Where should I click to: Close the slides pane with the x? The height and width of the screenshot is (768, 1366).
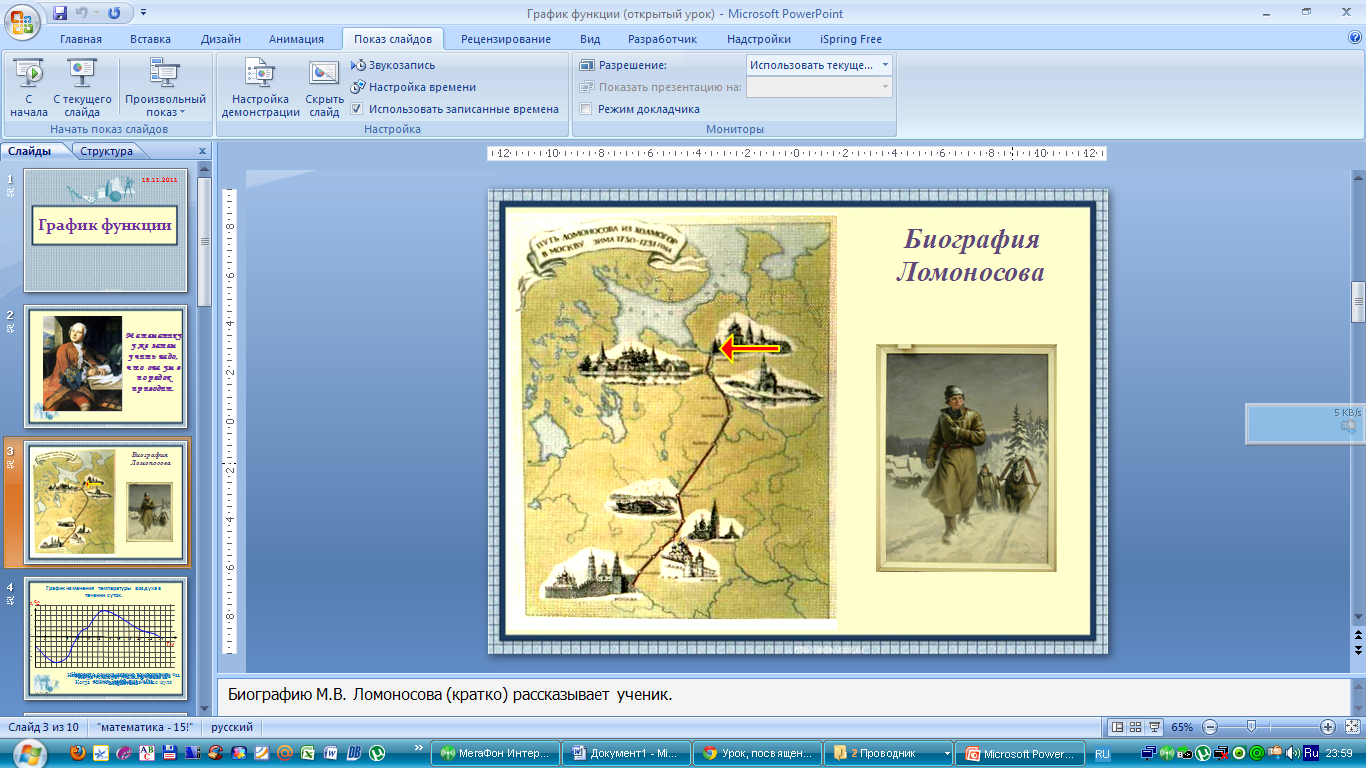[202, 151]
